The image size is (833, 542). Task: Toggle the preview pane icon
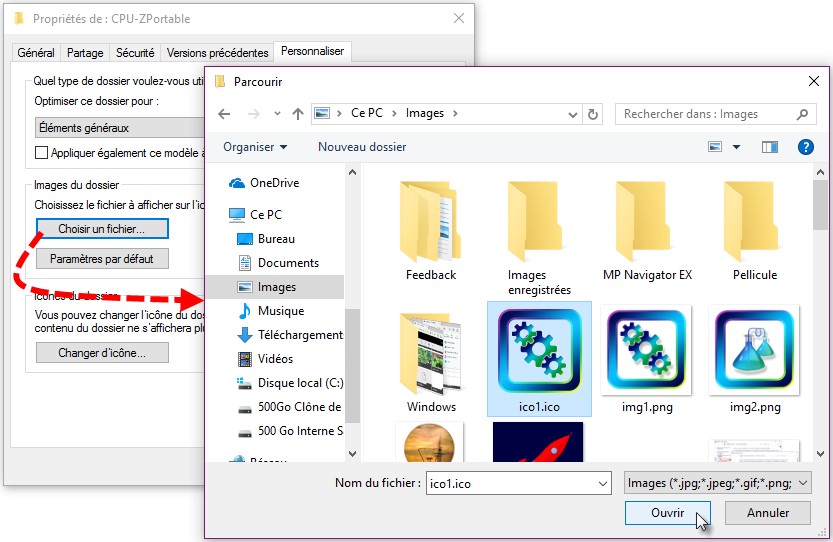click(769, 147)
